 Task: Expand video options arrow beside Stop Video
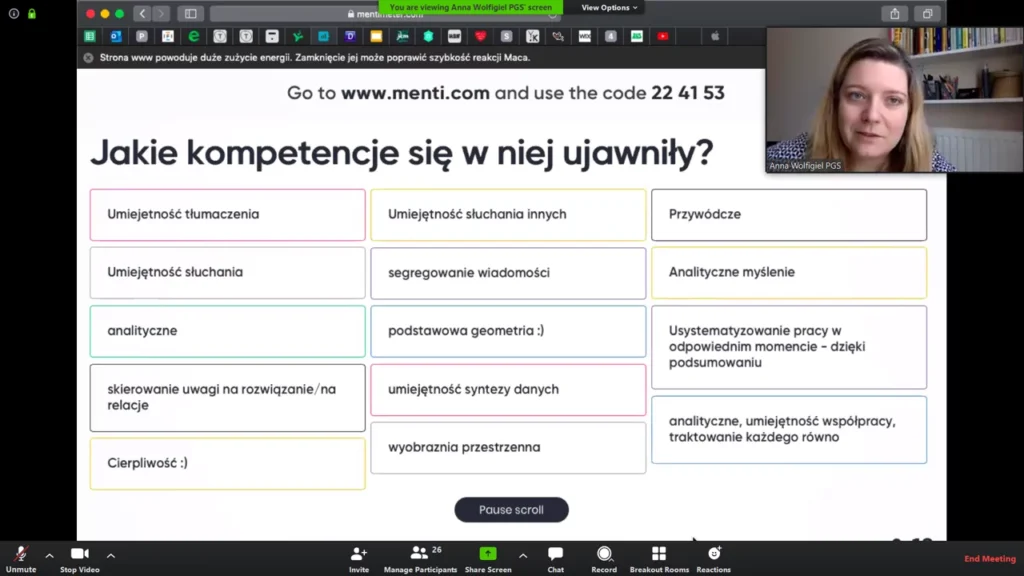(111, 556)
